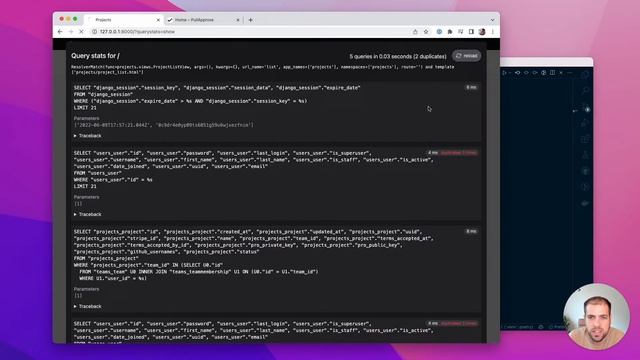This screenshot has height=360, width=640.
Task: Click the browser forward arrow
Action: tap(71, 31)
